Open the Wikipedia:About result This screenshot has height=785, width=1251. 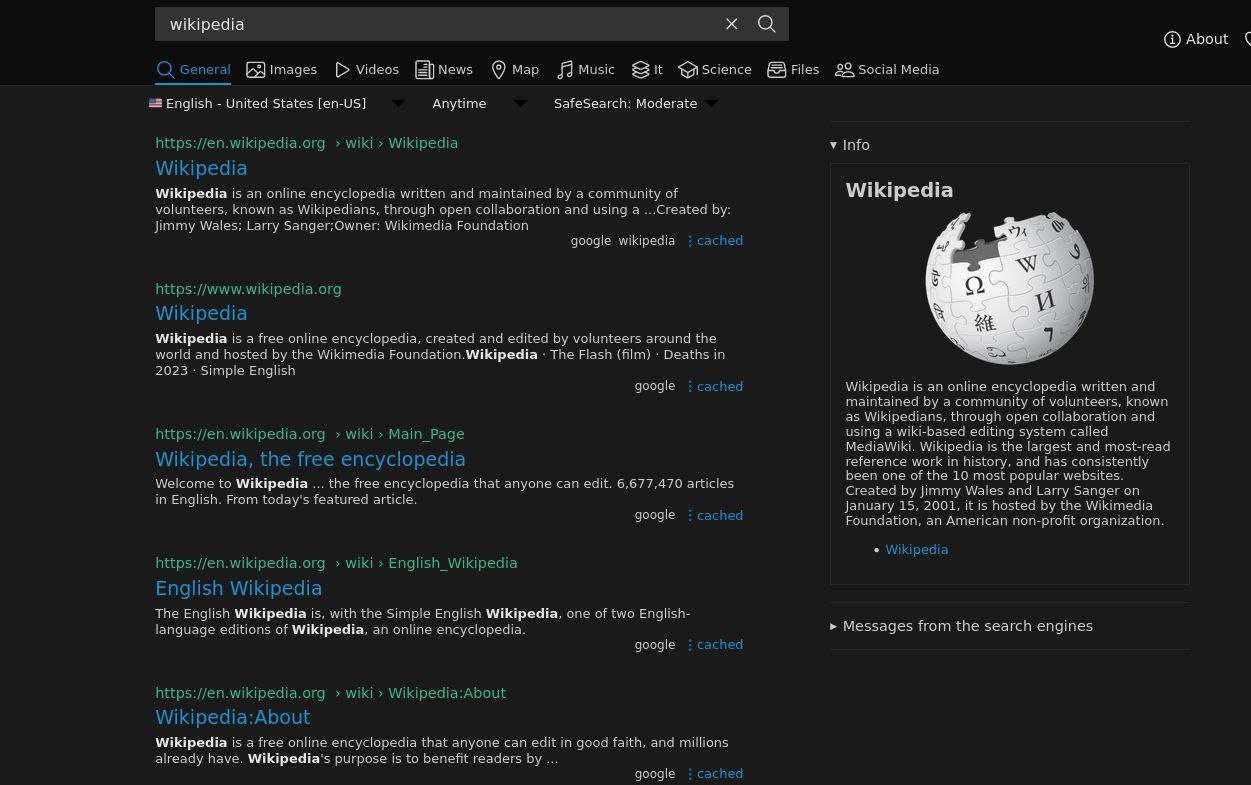click(x=232, y=717)
